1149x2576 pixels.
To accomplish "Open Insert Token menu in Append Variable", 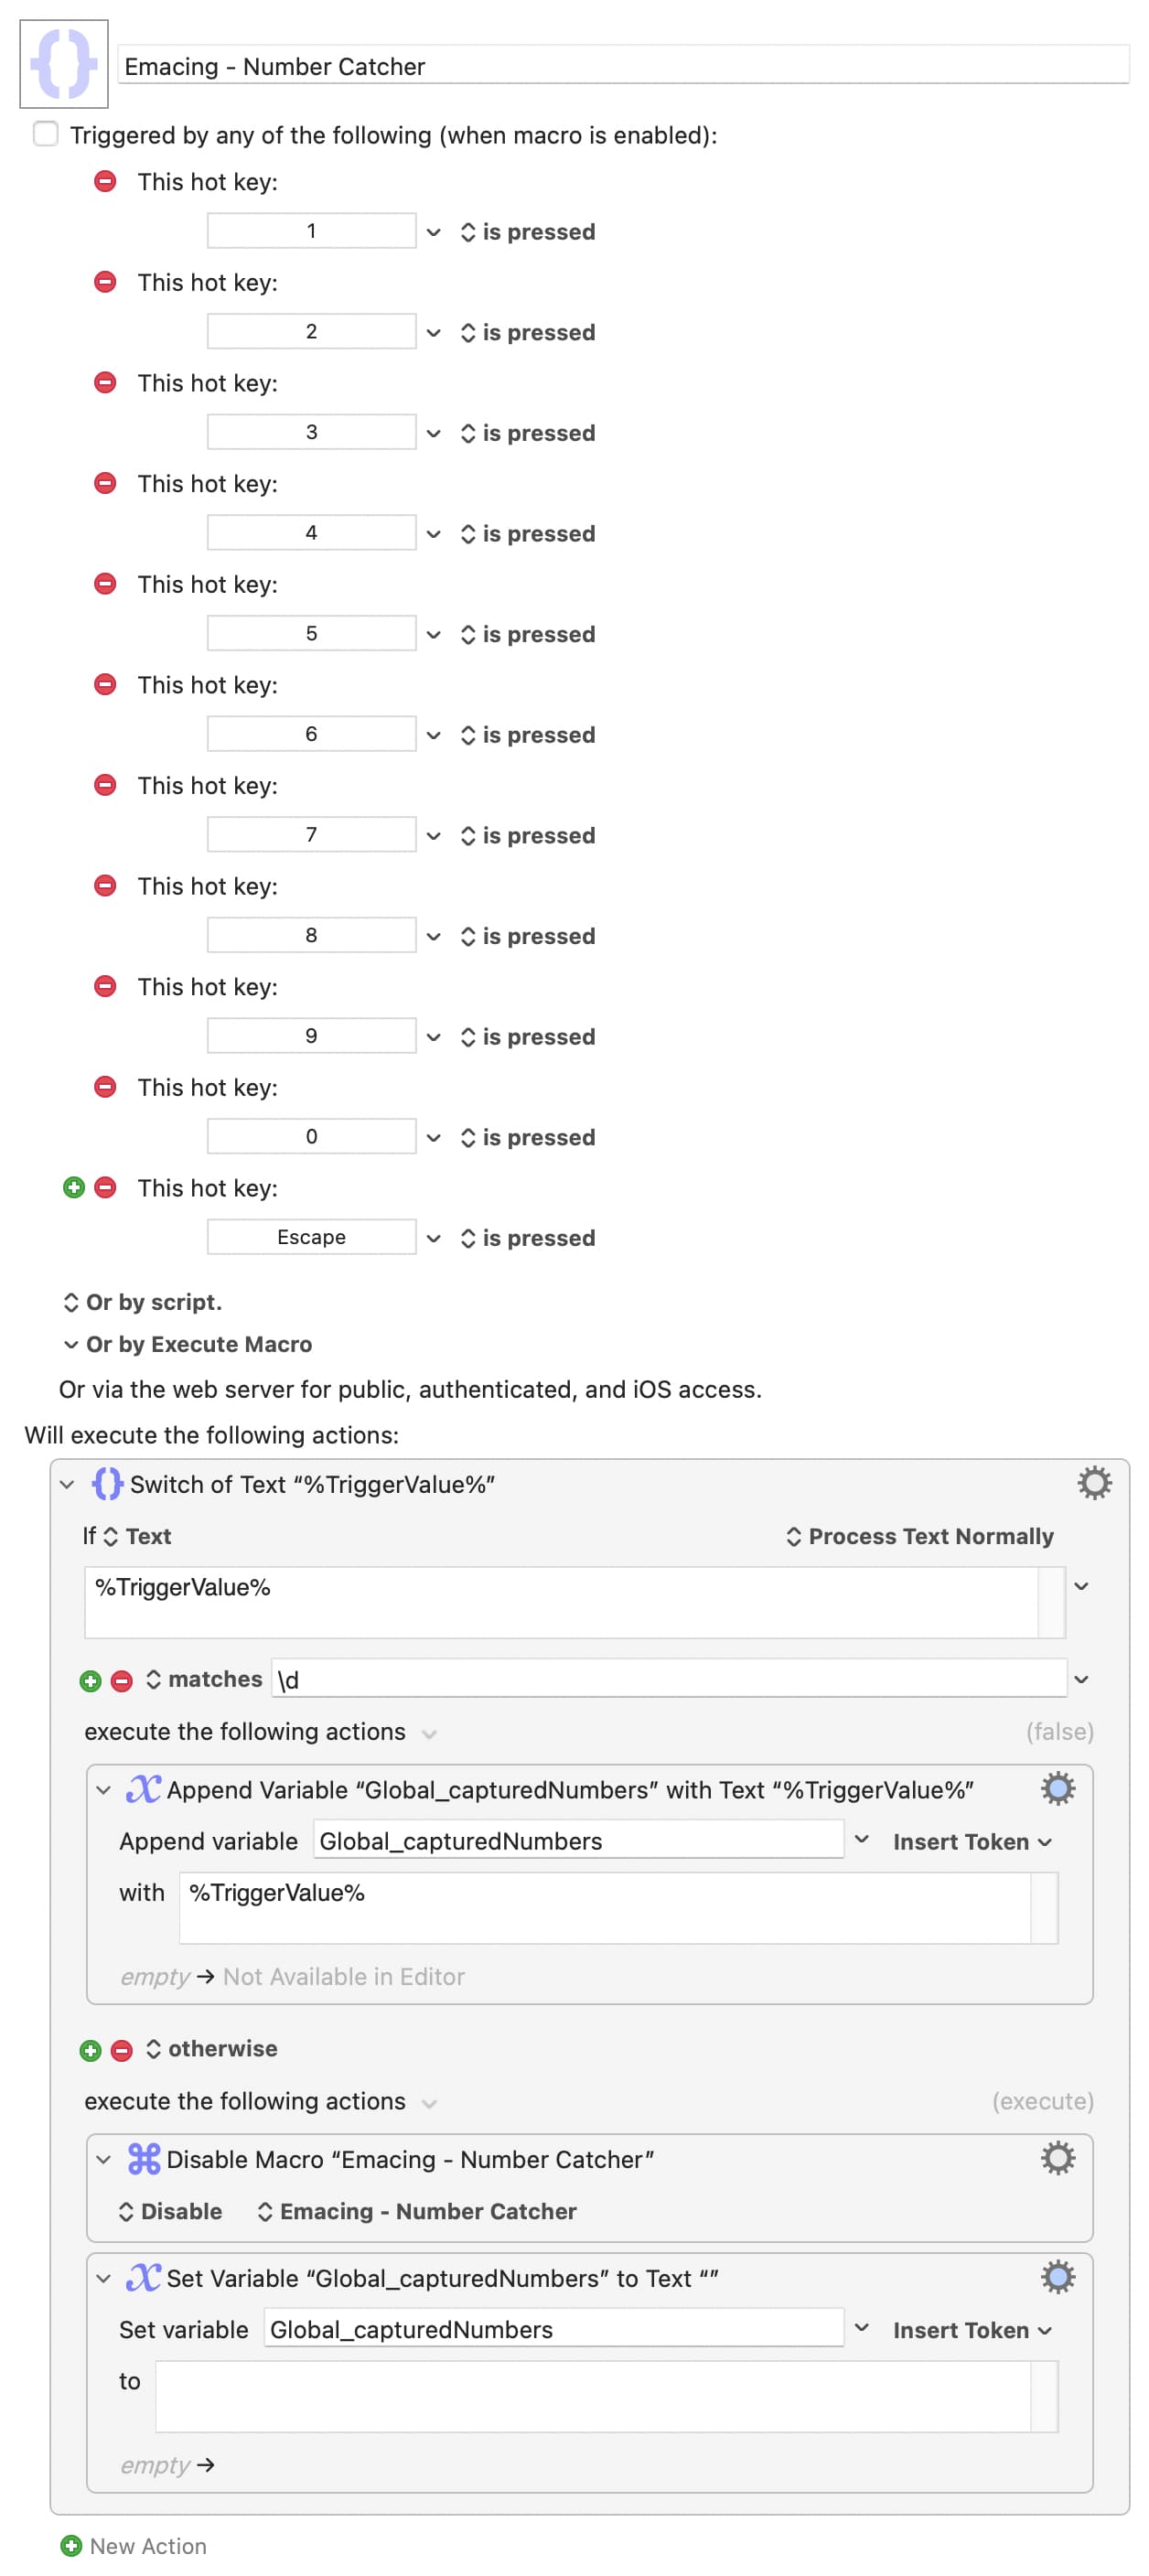I will [x=972, y=1841].
